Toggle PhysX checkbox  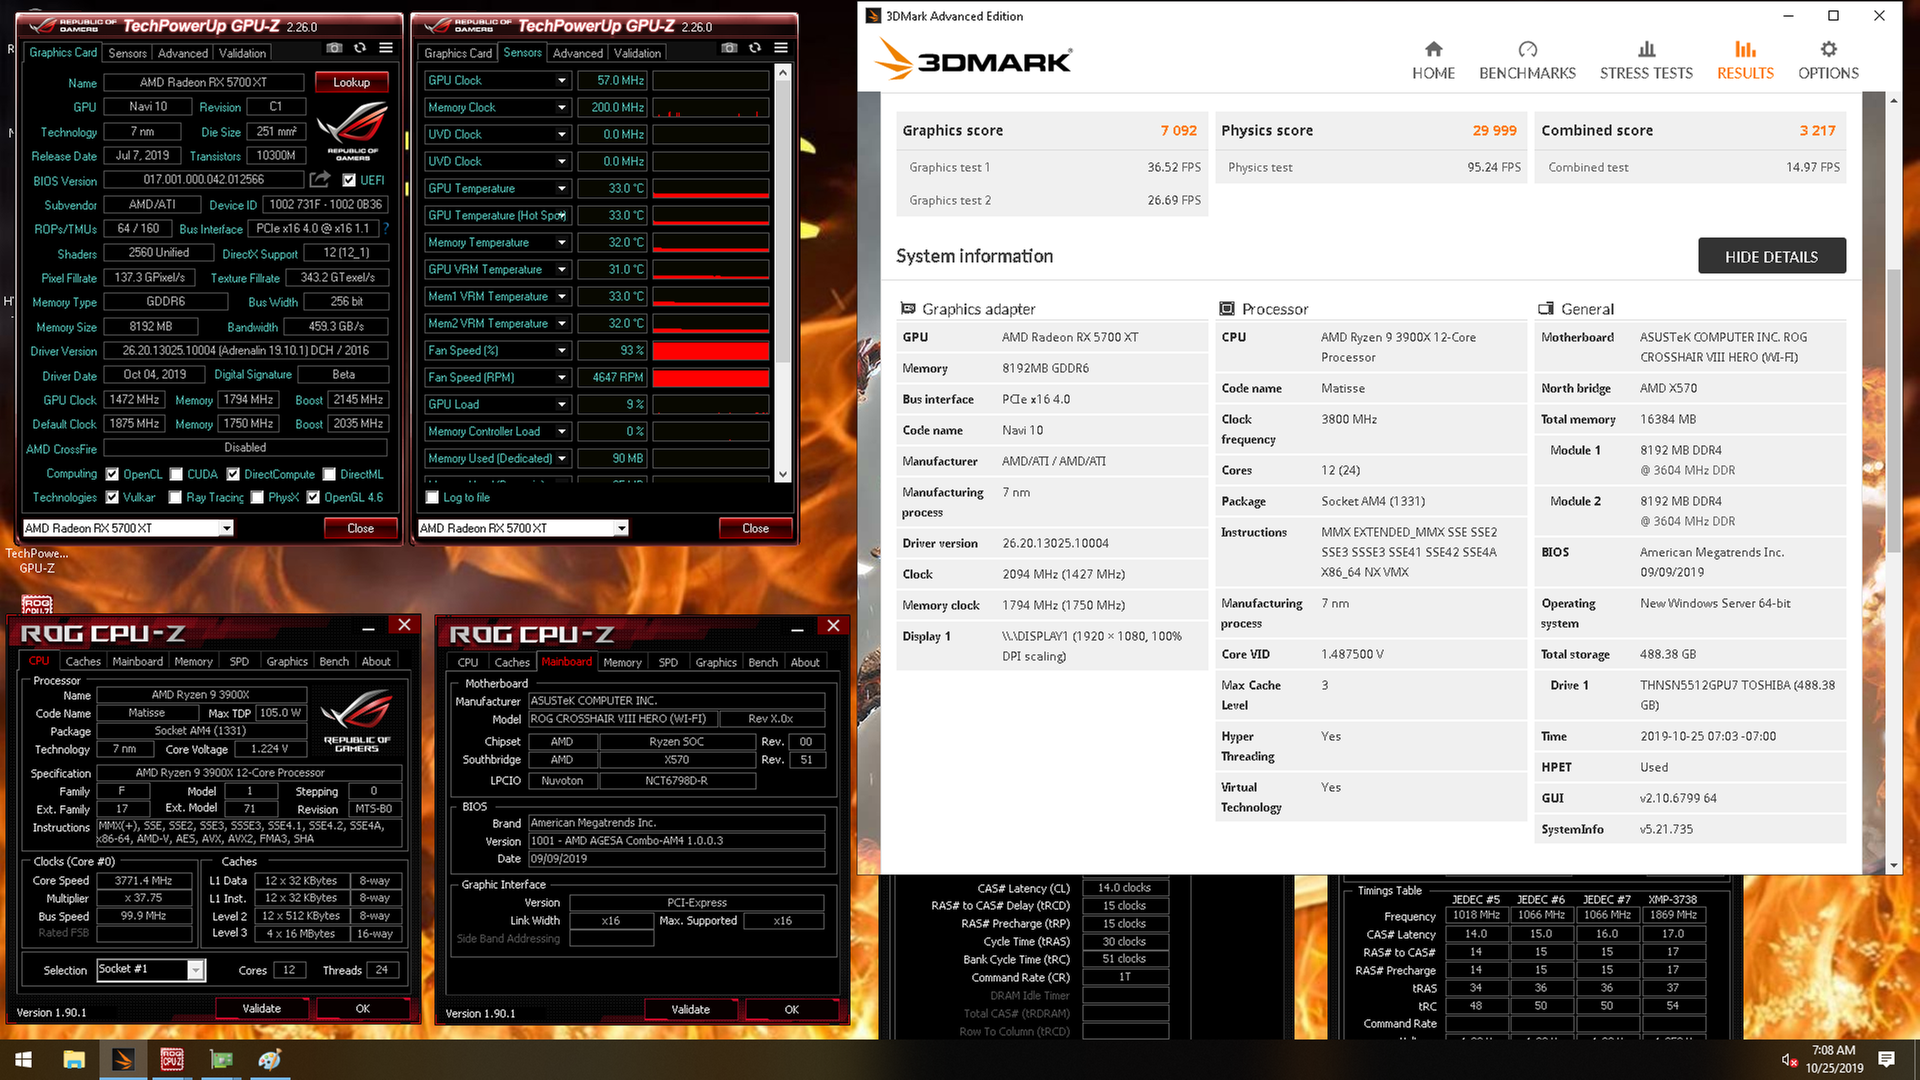[257, 497]
